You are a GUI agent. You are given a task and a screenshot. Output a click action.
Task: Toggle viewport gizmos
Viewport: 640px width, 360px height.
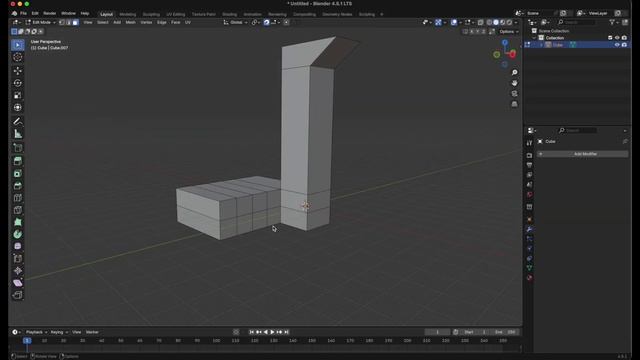tap(438, 22)
